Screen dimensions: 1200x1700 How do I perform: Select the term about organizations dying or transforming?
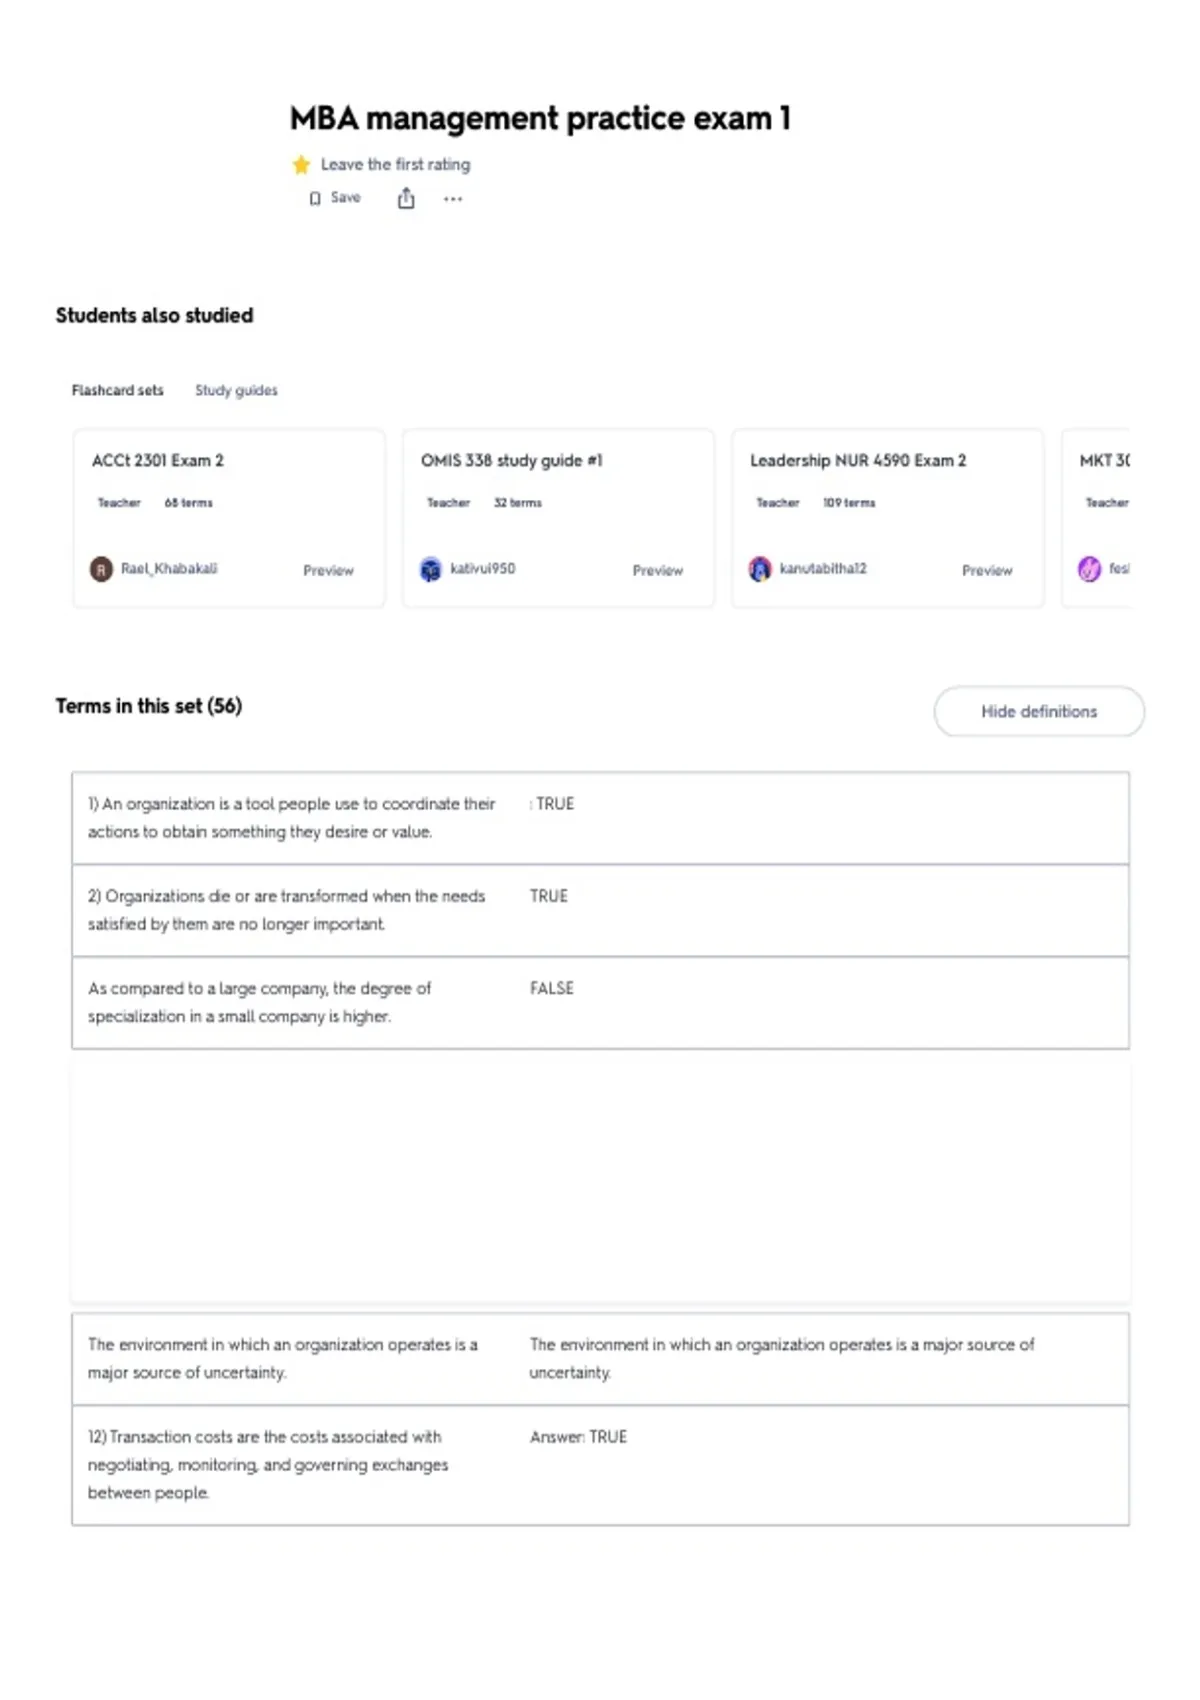[x=600, y=910]
